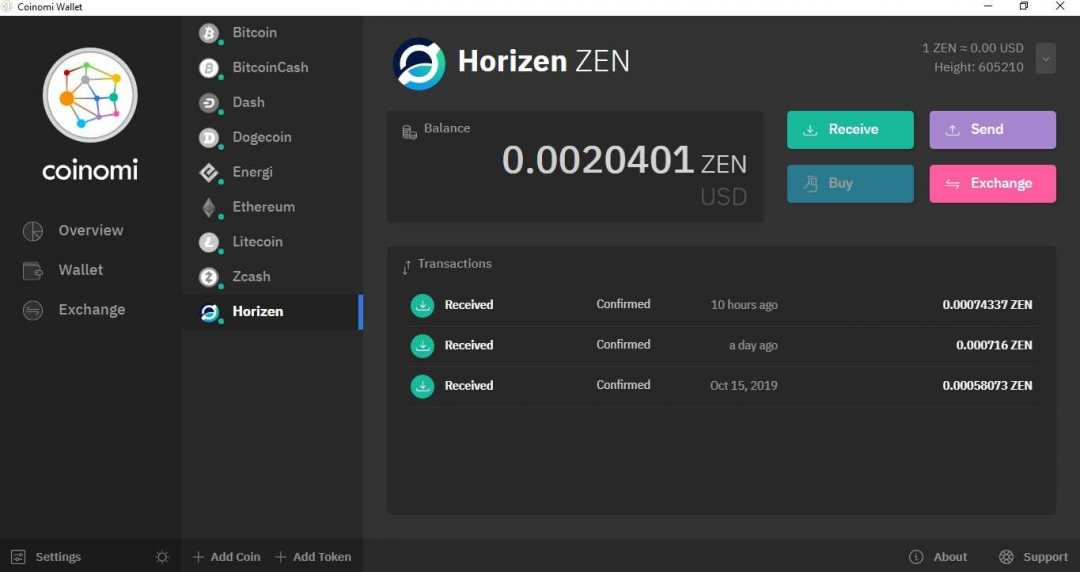
Task: Open the Zcash coin icon
Action: click(x=209, y=277)
